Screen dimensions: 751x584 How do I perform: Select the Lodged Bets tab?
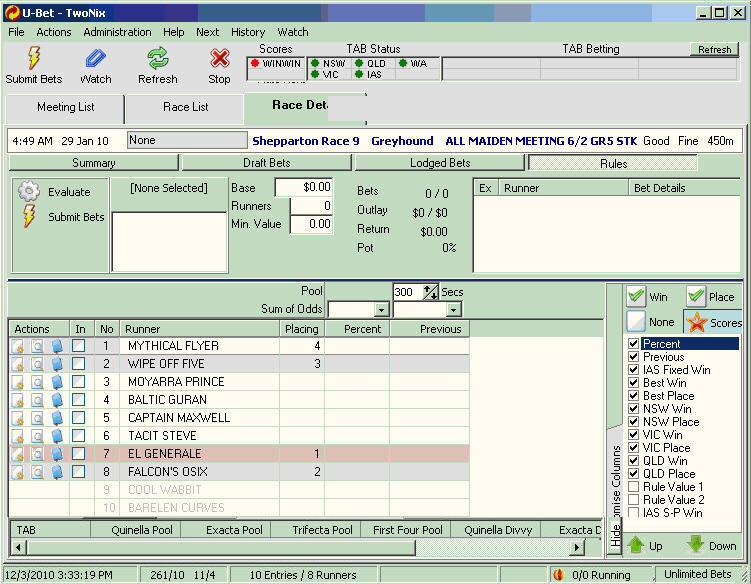pyautogui.click(x=440, y=163)
